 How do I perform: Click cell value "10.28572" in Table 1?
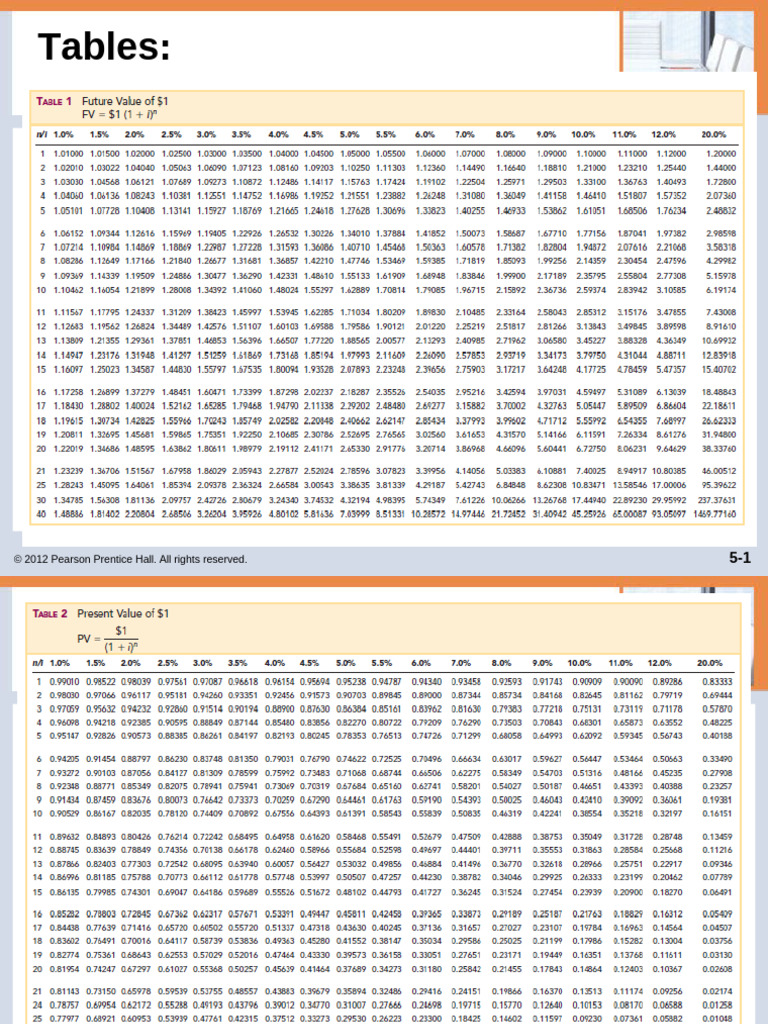point(429,514)
